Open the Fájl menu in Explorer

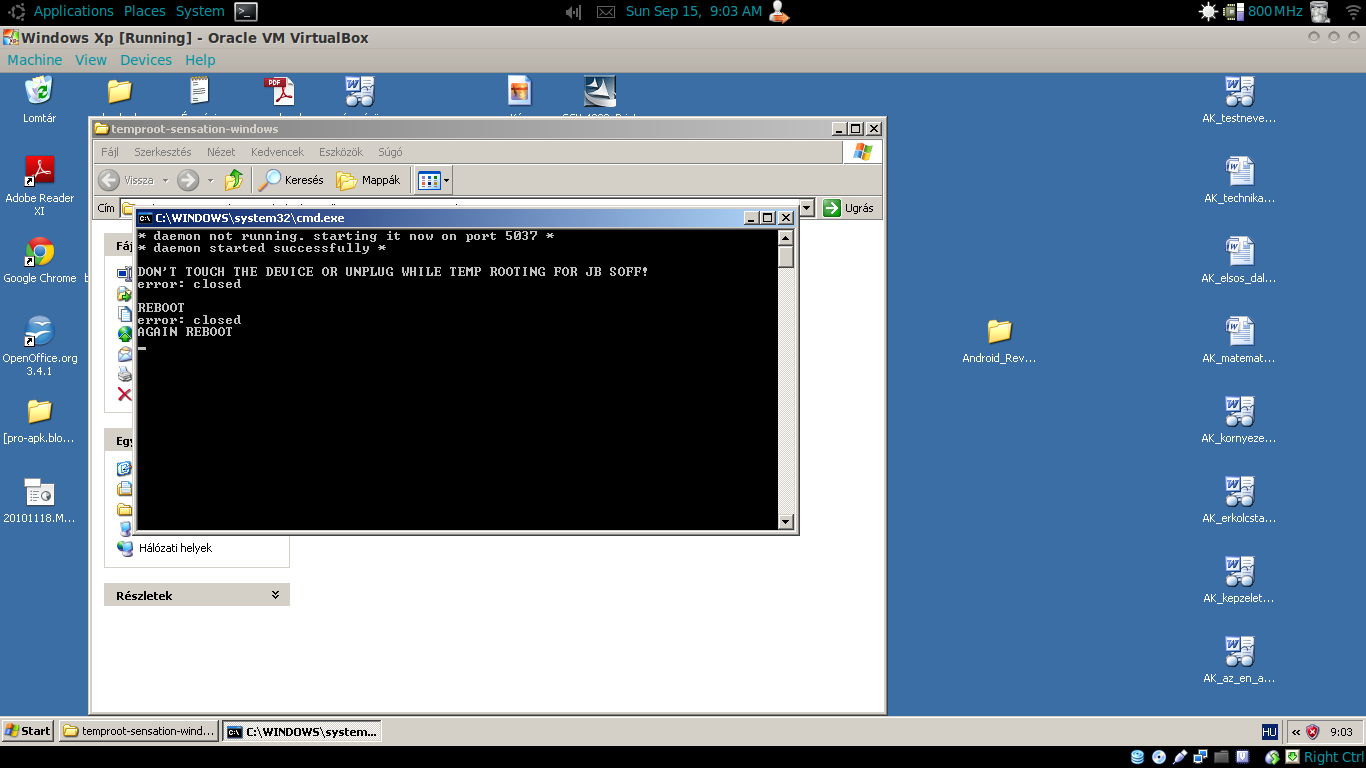pos(110,152)
